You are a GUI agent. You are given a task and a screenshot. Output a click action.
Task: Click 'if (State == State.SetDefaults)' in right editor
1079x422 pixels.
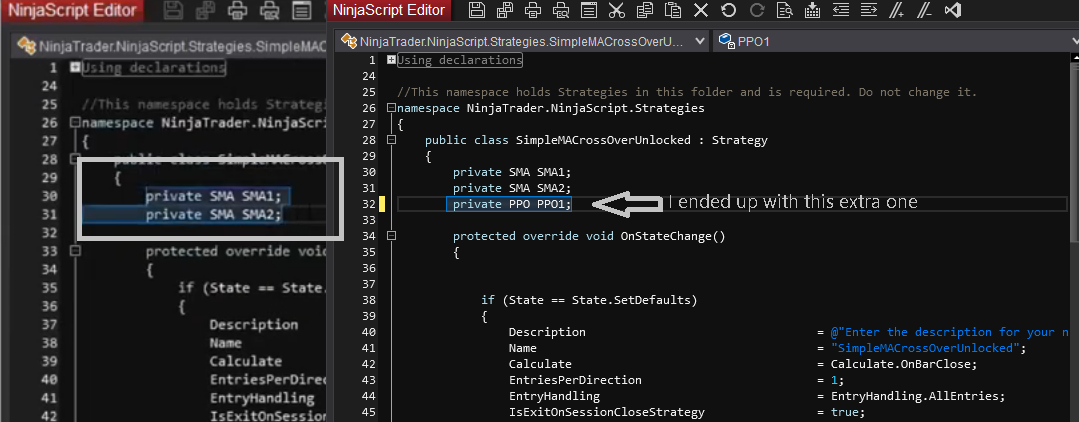(589, 300)
